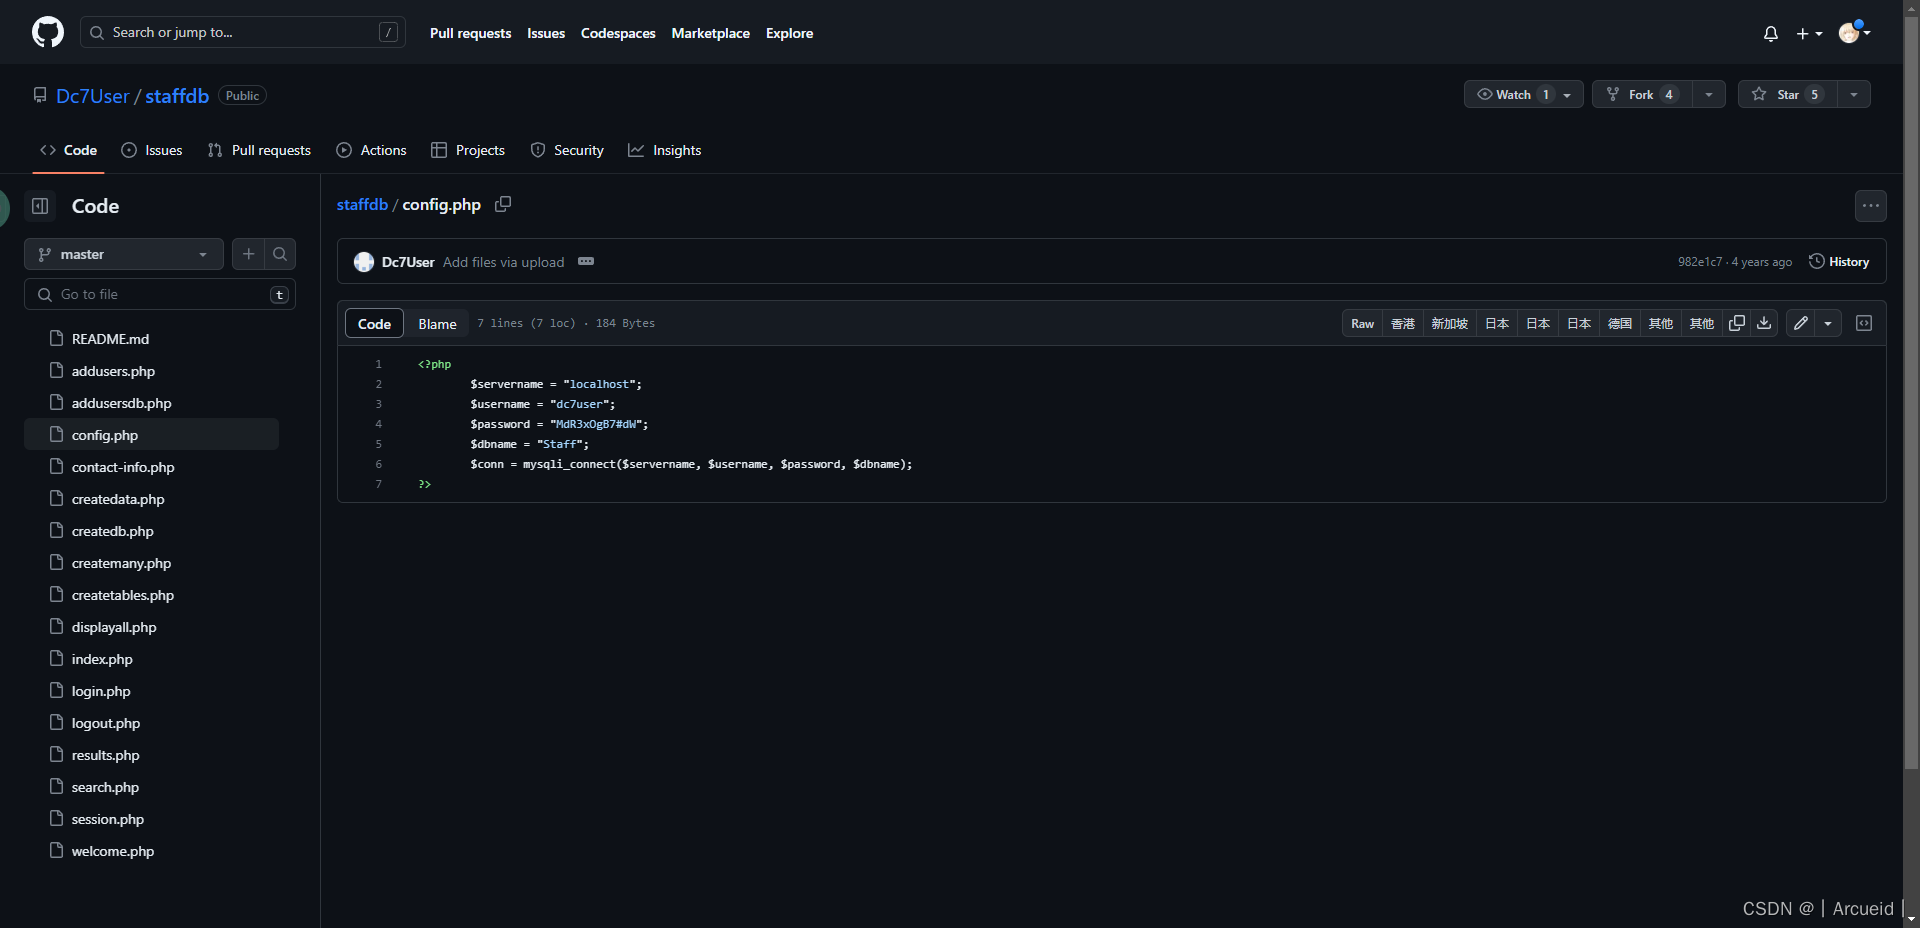Copy the config.php file path
The height and width of the screenshot is (928, 1920).
(x=503, y=204)
